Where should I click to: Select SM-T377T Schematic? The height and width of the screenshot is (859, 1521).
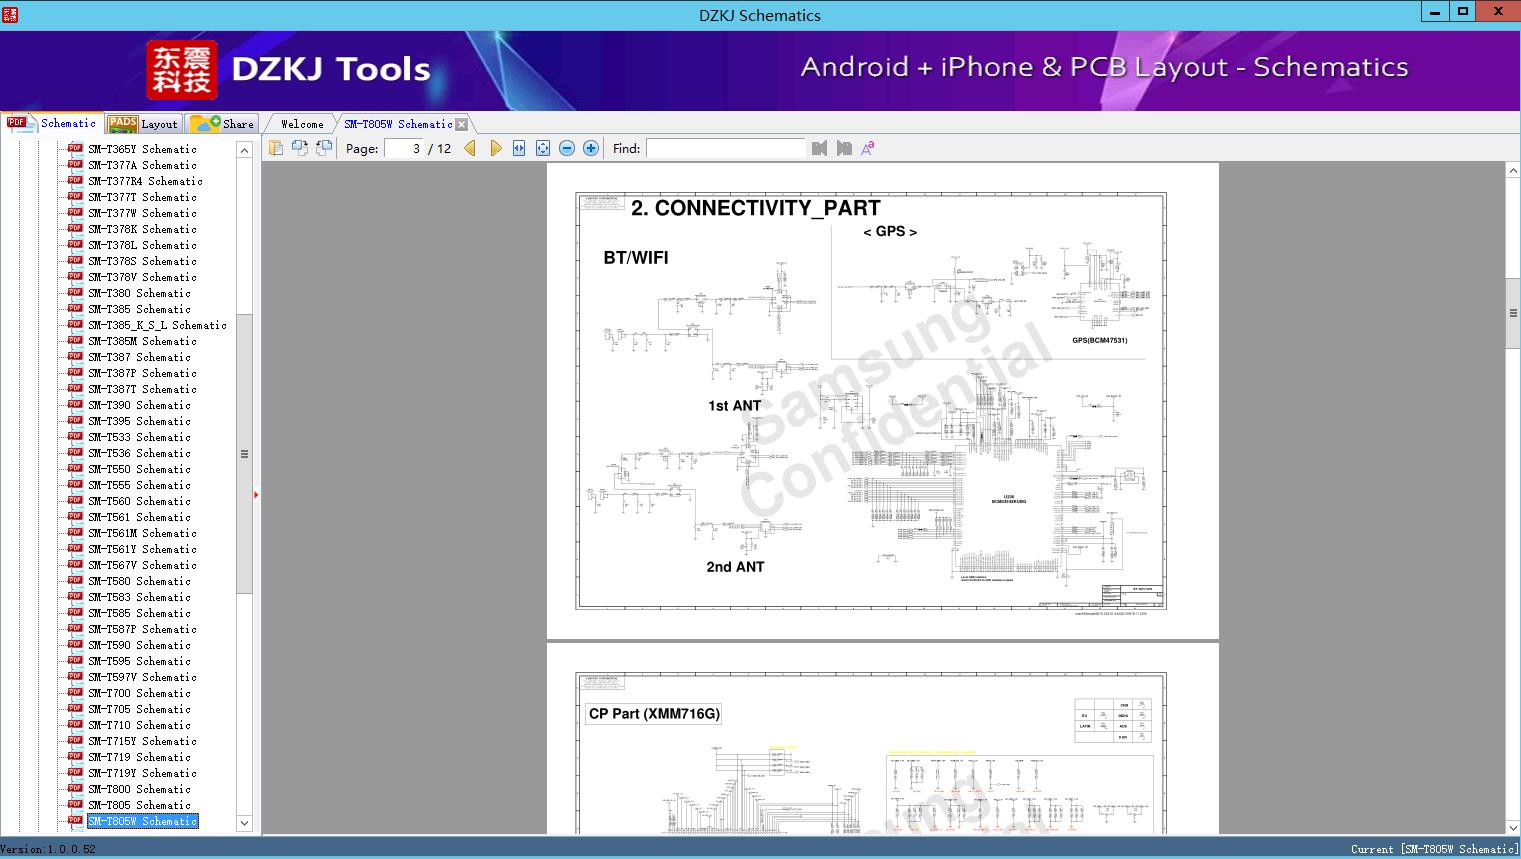[x=142, y=197]
